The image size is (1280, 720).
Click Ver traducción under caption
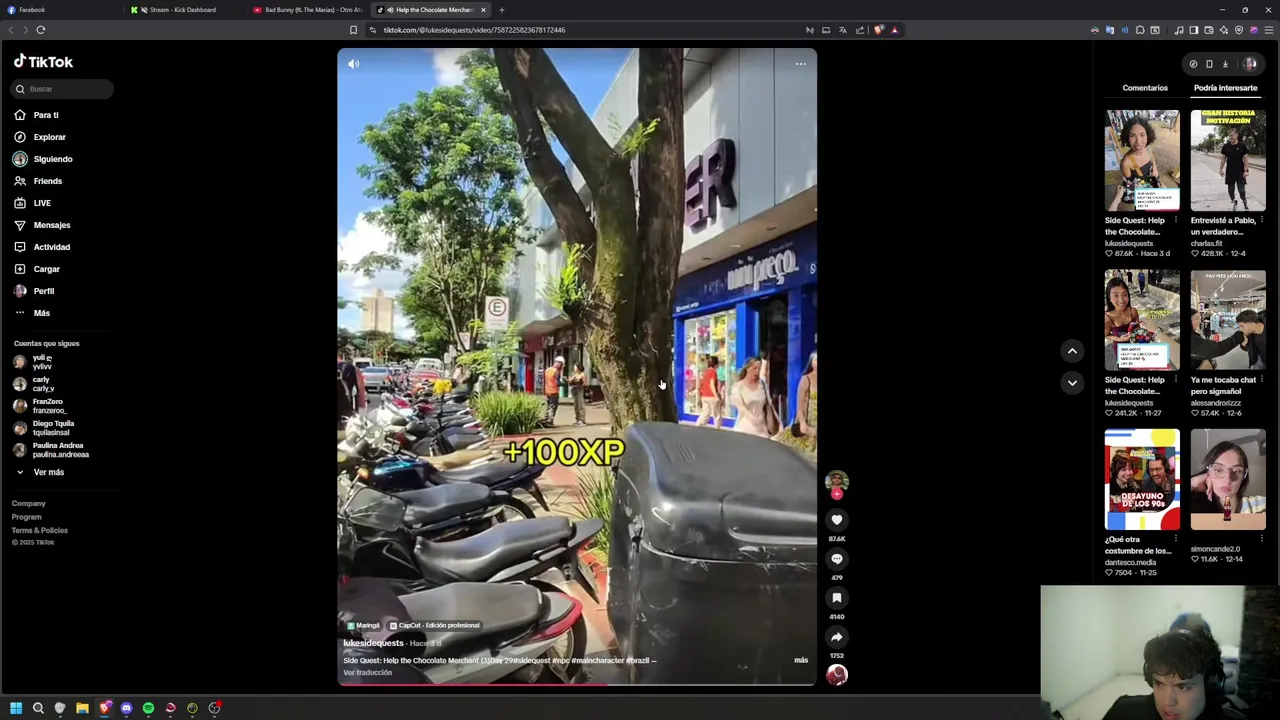point(368,673)
